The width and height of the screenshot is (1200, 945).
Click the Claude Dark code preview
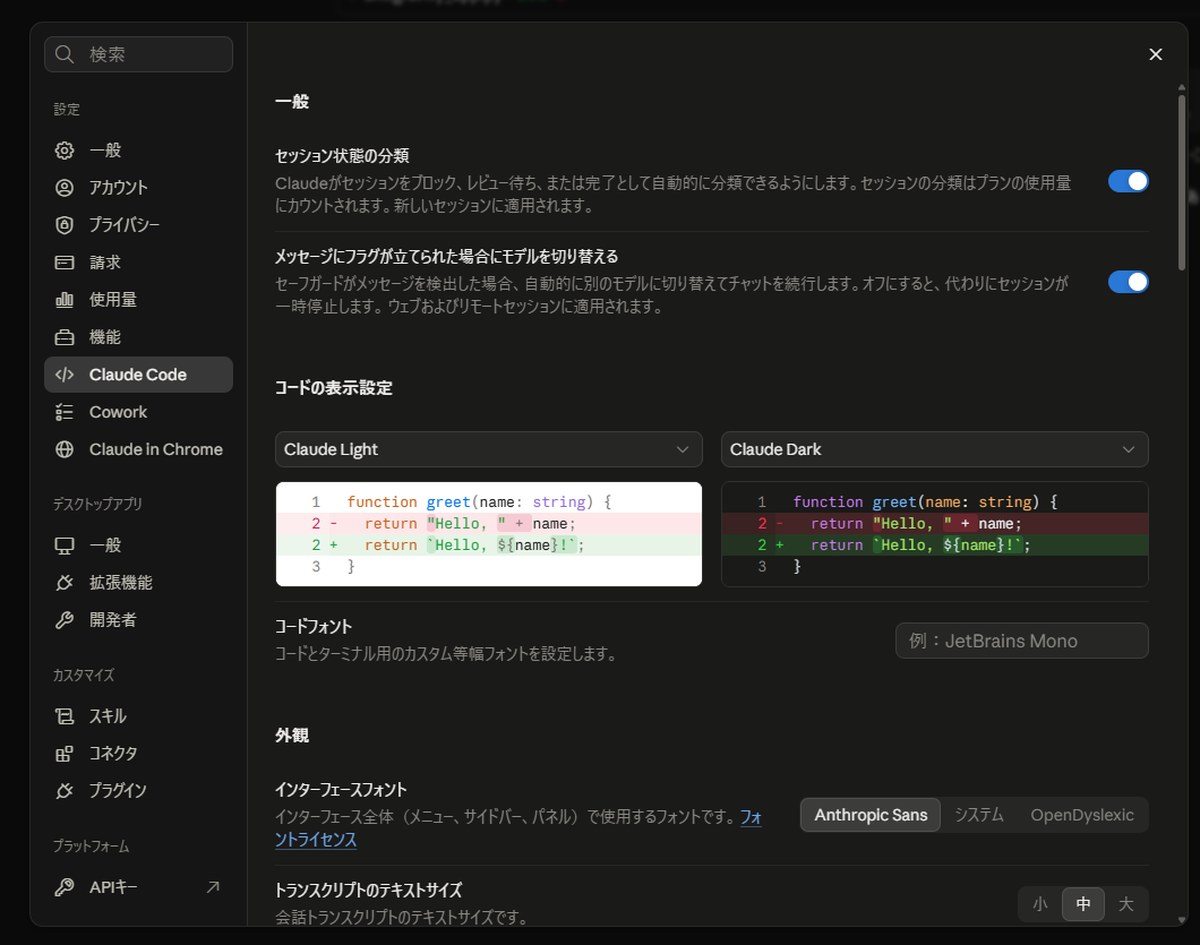pos(935,534)
